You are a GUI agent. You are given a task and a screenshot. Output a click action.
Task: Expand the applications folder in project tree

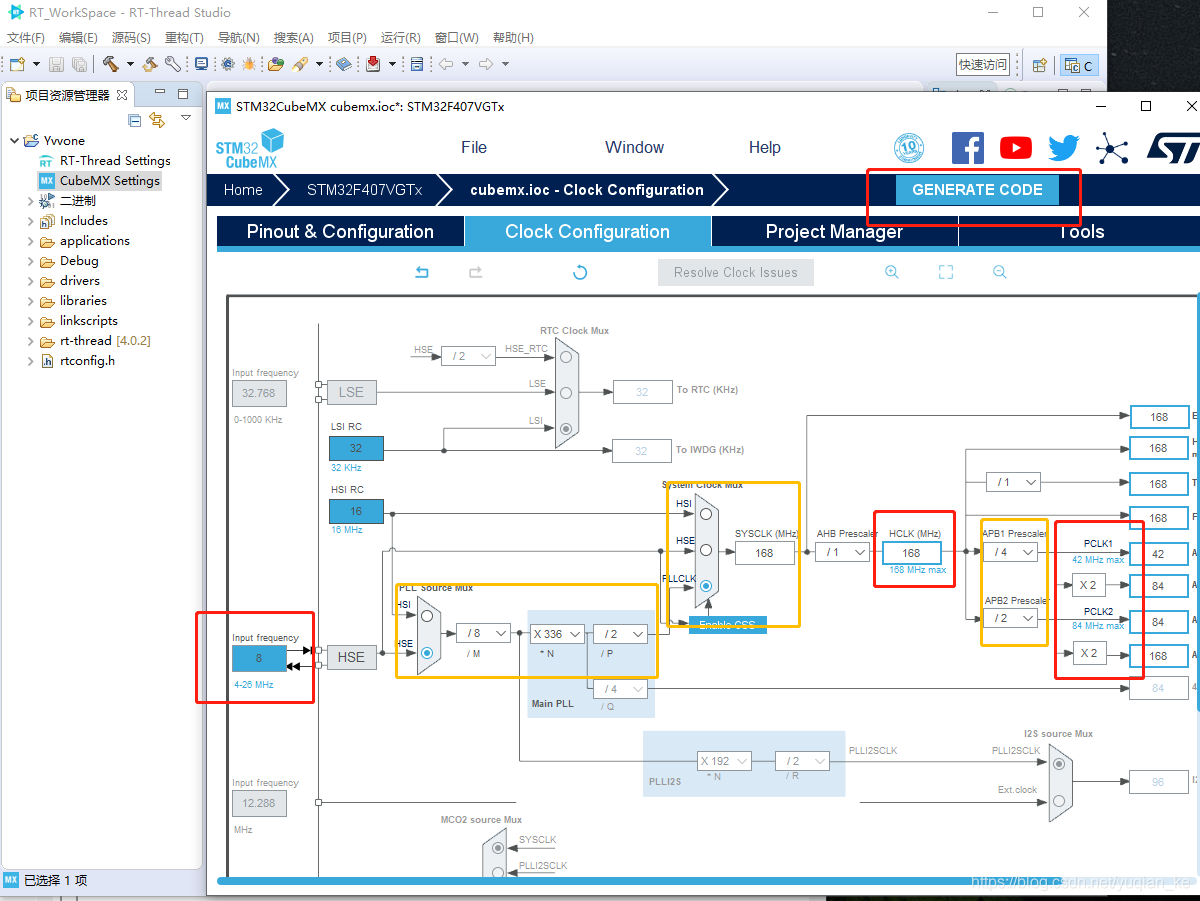[31, 241]
